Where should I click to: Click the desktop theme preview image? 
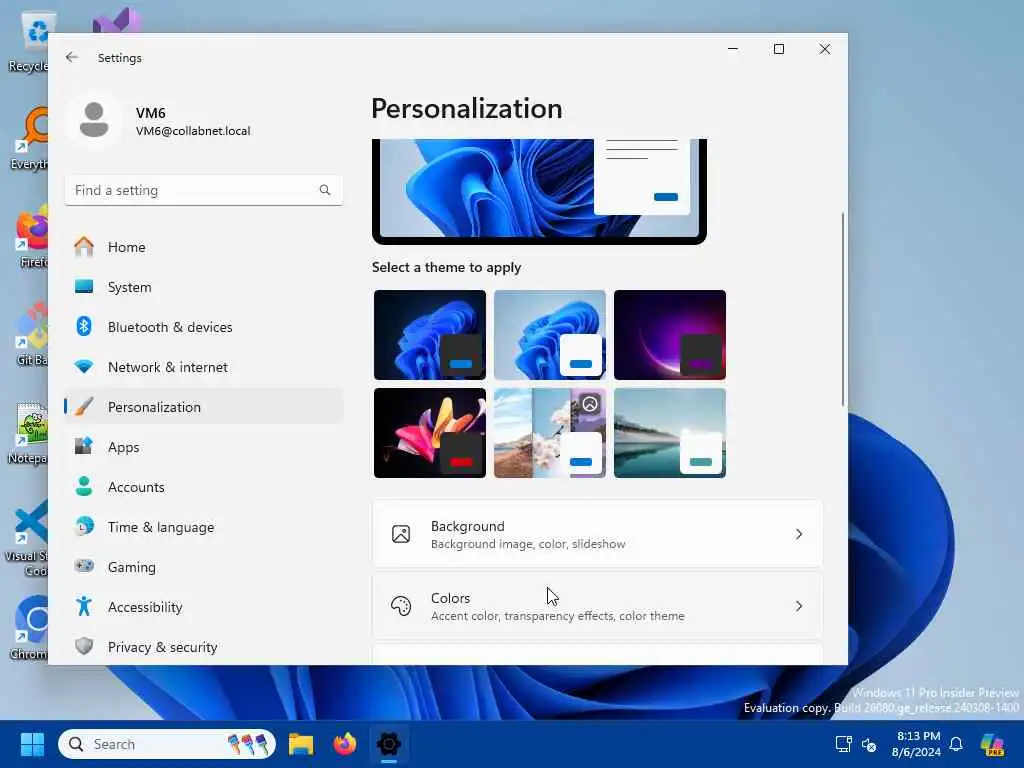(x=539, y=191)
